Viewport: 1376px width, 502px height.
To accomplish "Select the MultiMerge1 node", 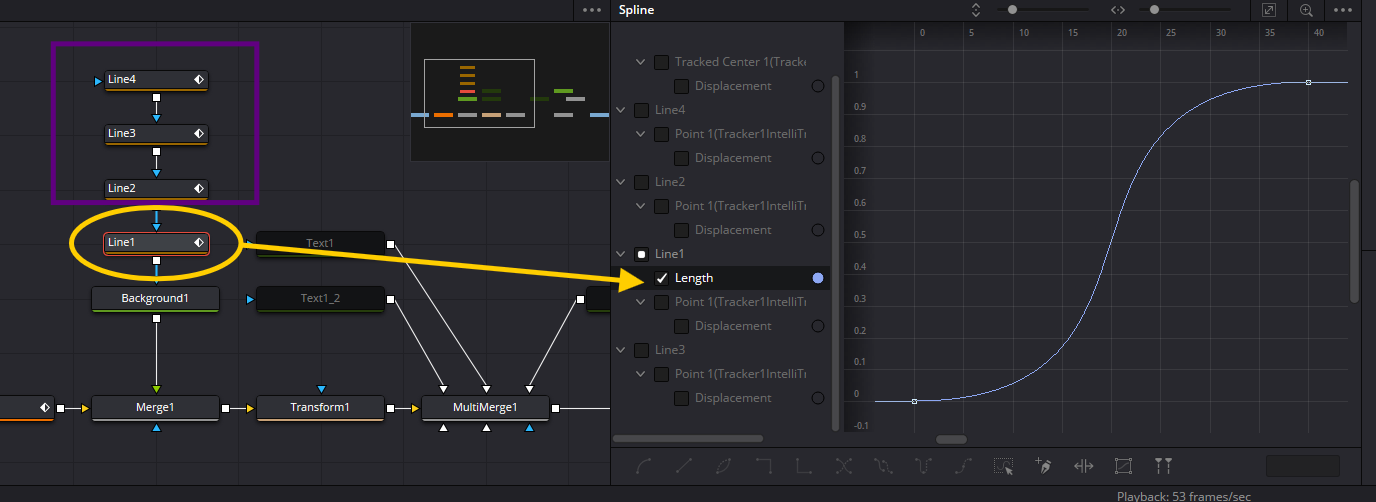I will pyautogui.click(x=485, y=407).
